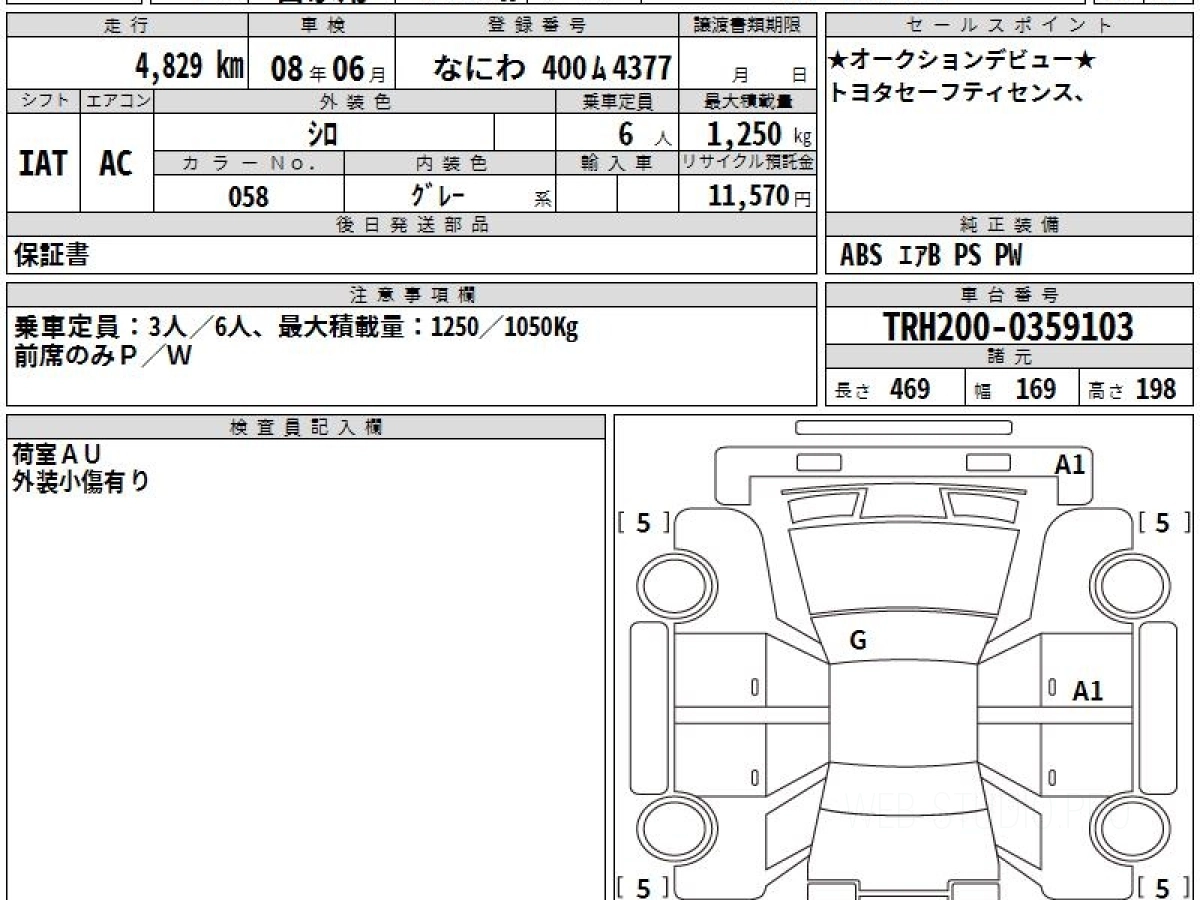Click the "純正装備" header
Screen dimensions: 1200x900
click(x=1009, y=225)
